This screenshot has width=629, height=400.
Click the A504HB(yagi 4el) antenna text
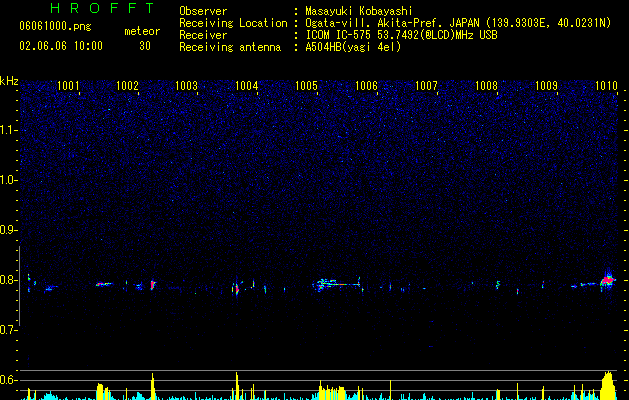coord(353,47)
